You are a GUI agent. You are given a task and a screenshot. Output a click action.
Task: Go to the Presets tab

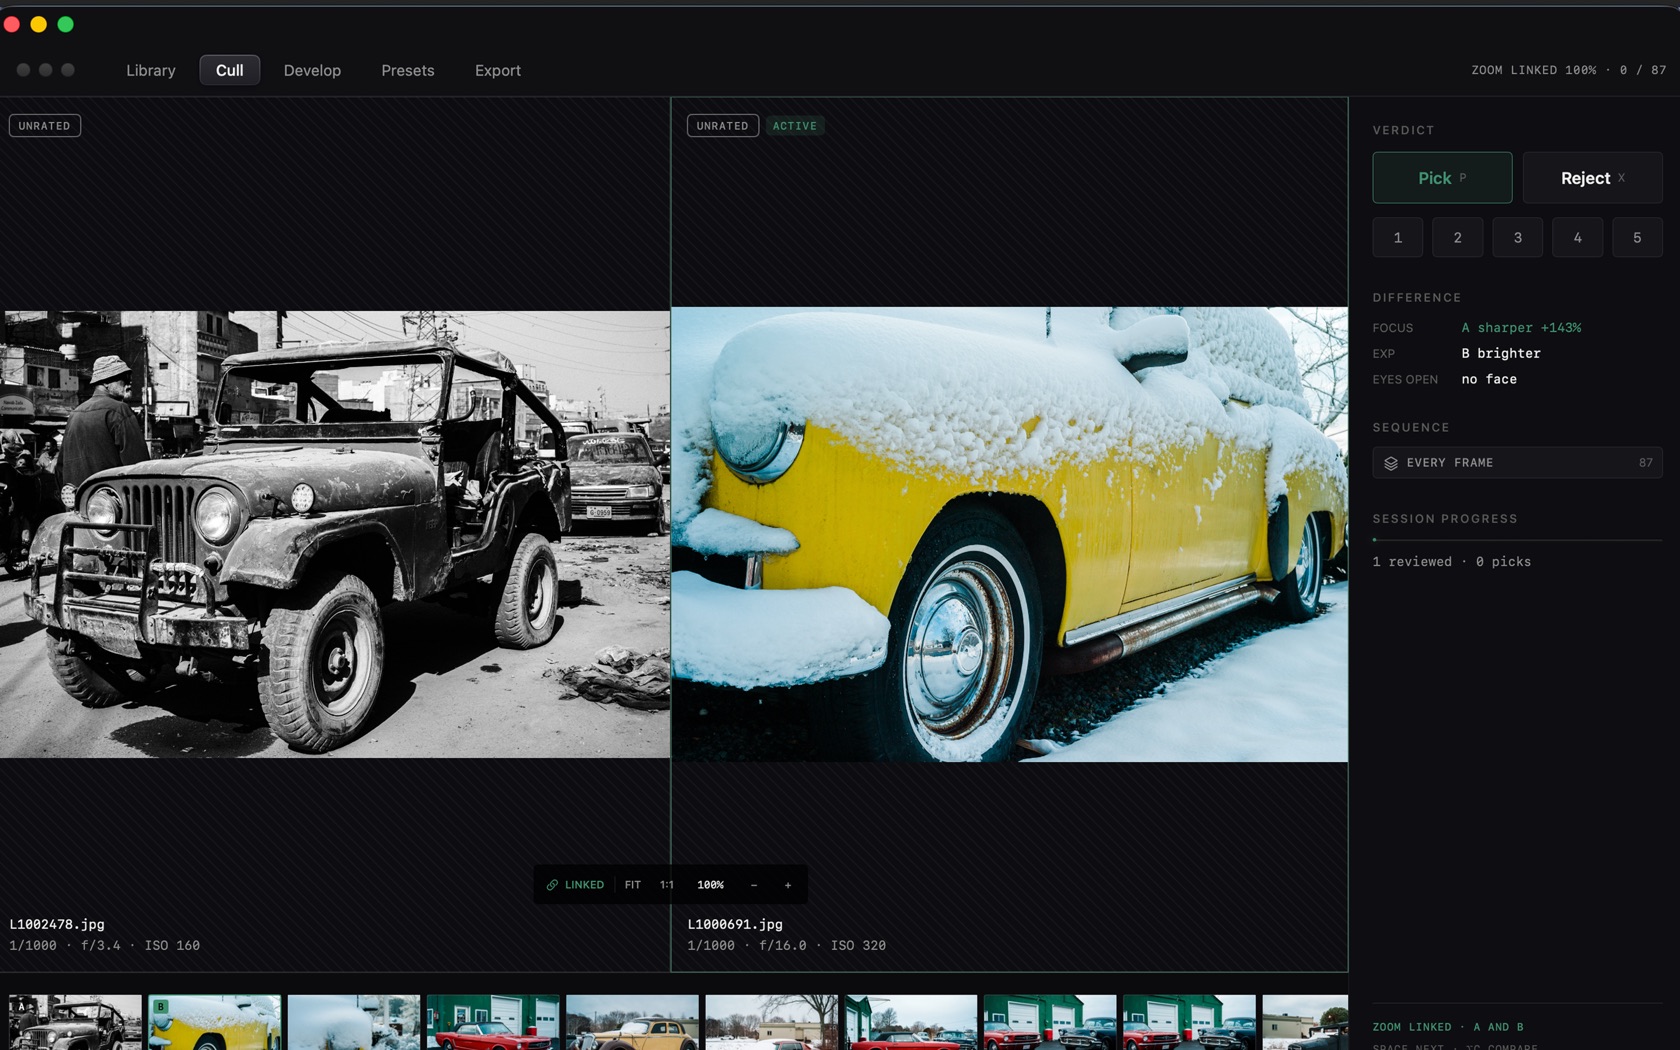(x=408, y=70)
